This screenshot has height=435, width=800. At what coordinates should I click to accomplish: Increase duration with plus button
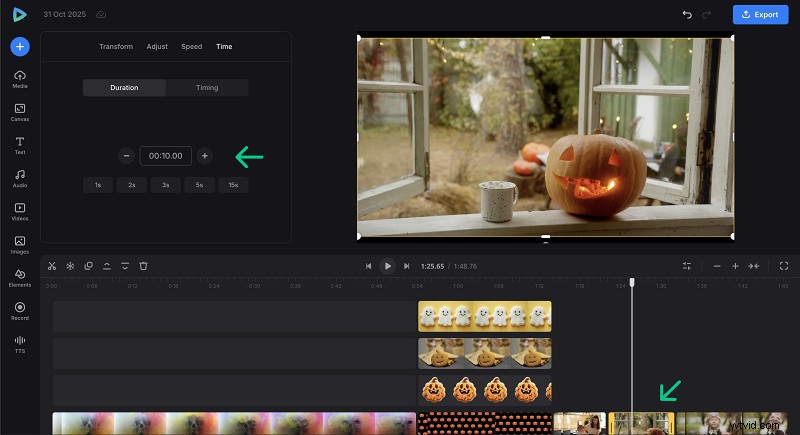click(x=205, y=156)
